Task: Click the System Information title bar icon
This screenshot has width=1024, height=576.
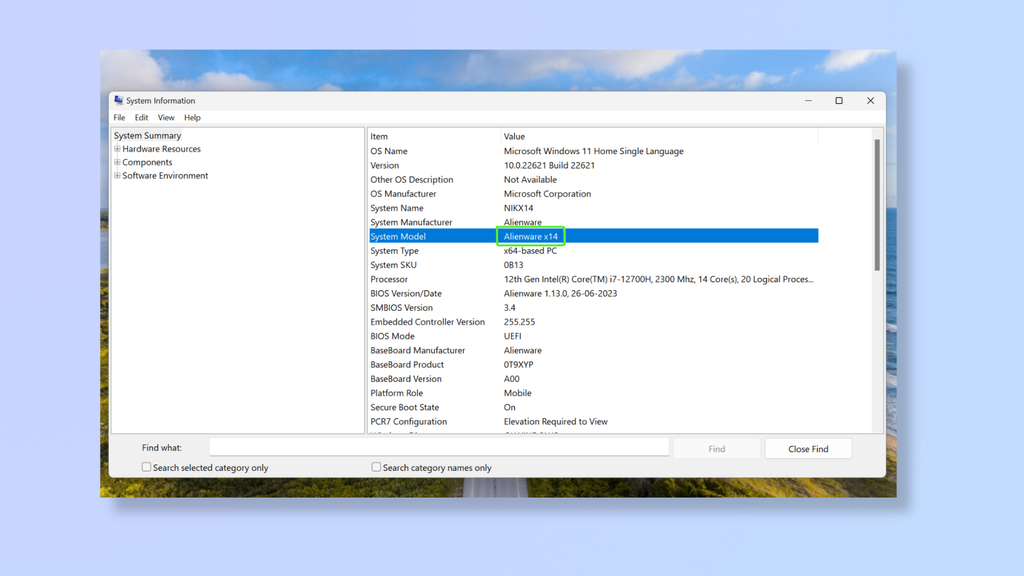Action: tap(117, 100)
